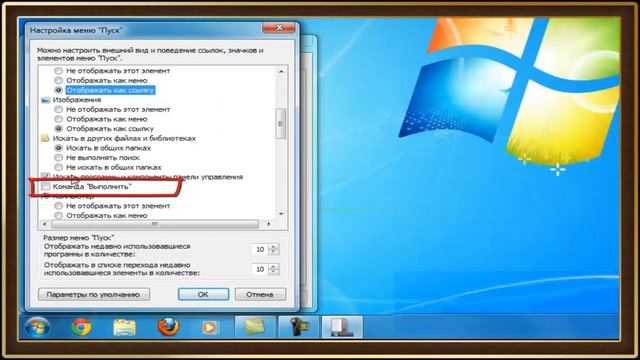Click the vertical scrollbar thumb
The width and height of the screenshot is (640, 360).
point(281,124)
